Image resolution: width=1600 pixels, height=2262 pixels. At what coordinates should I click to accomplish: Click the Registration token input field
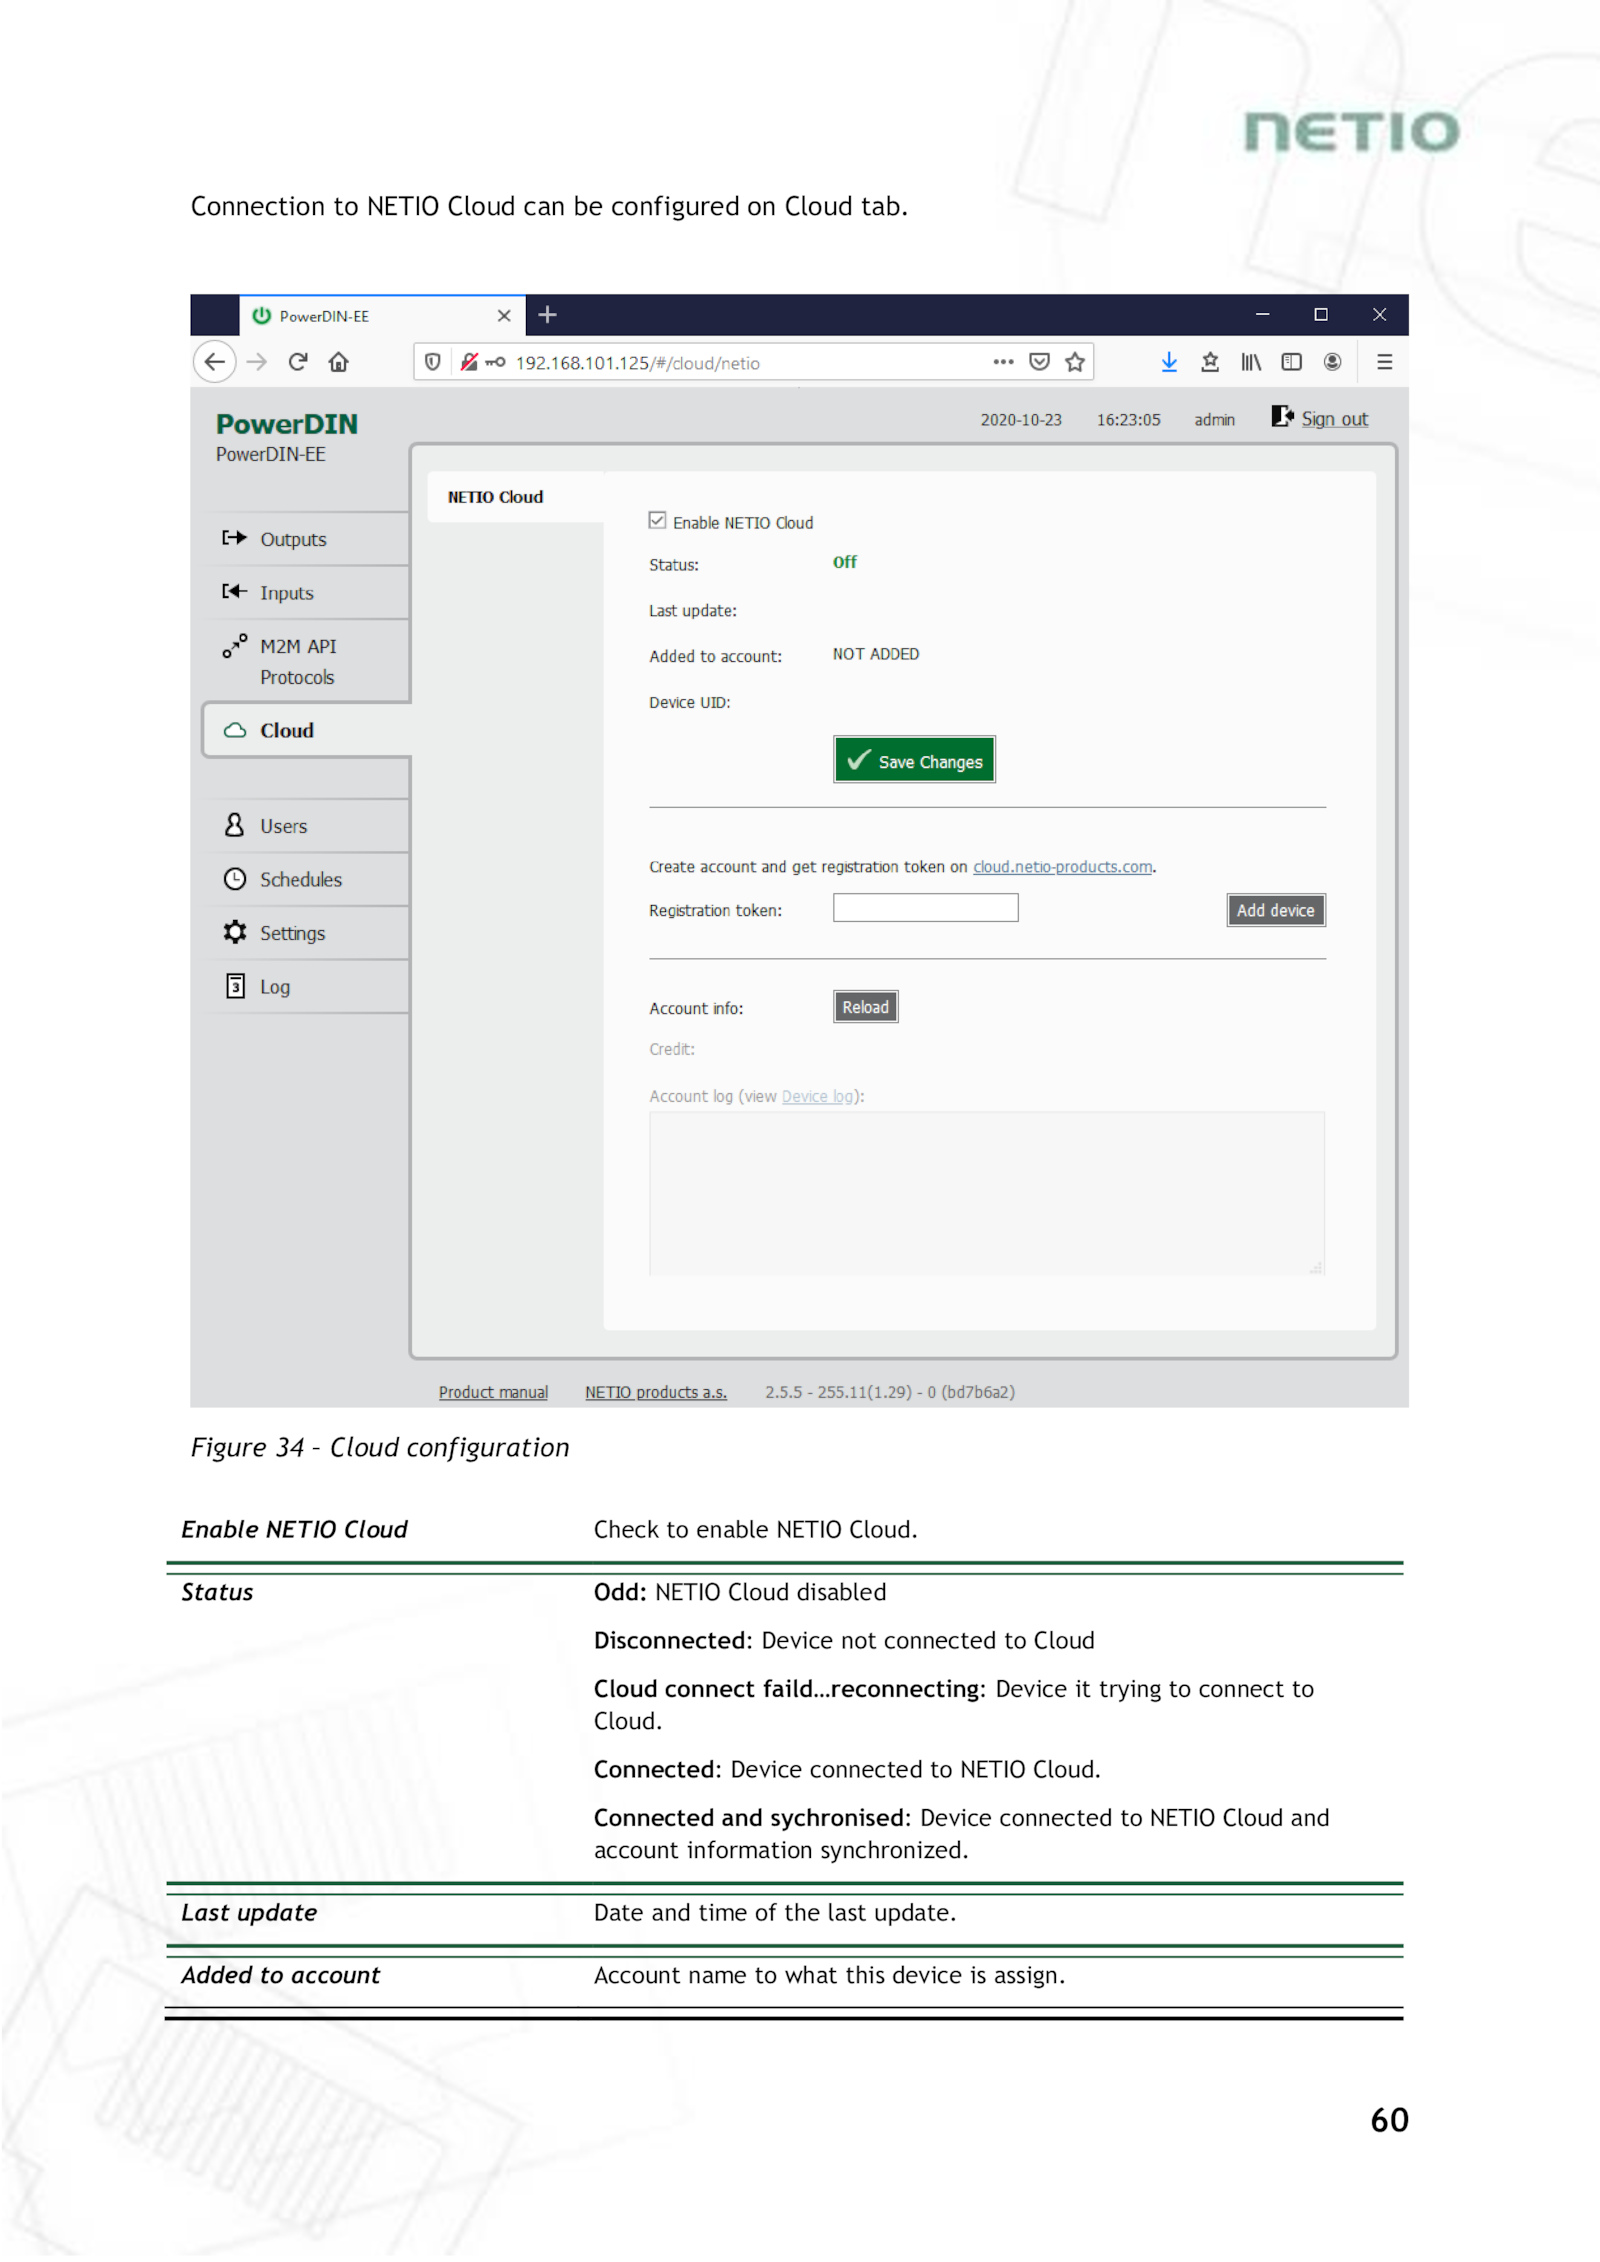pos(925,909)
